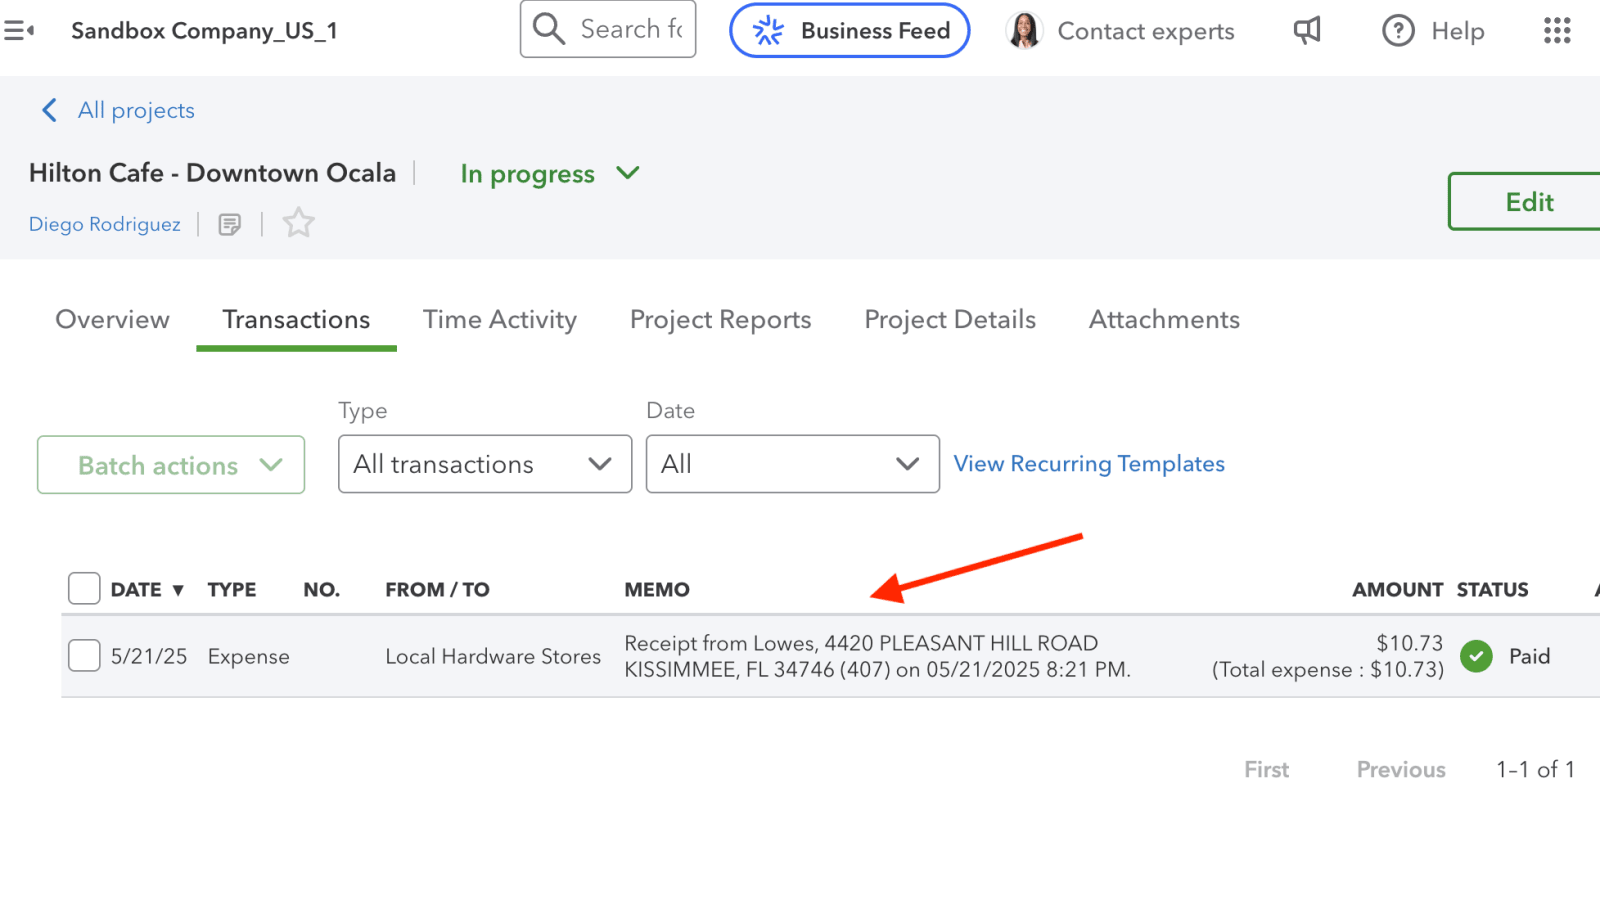The image size is (1600, 900).
Task: Click the MEMO column header
Action: click(x=657, y=590)
